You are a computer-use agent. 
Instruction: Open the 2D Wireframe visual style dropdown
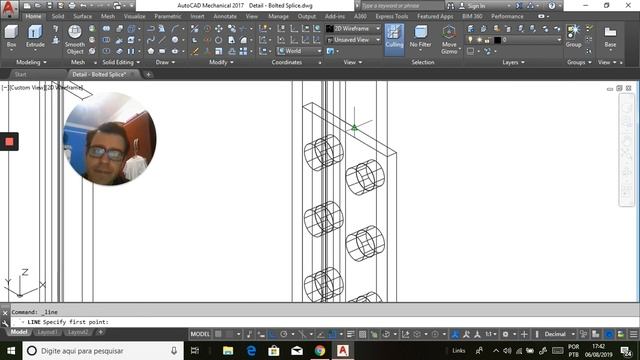(x=353, y=29)
